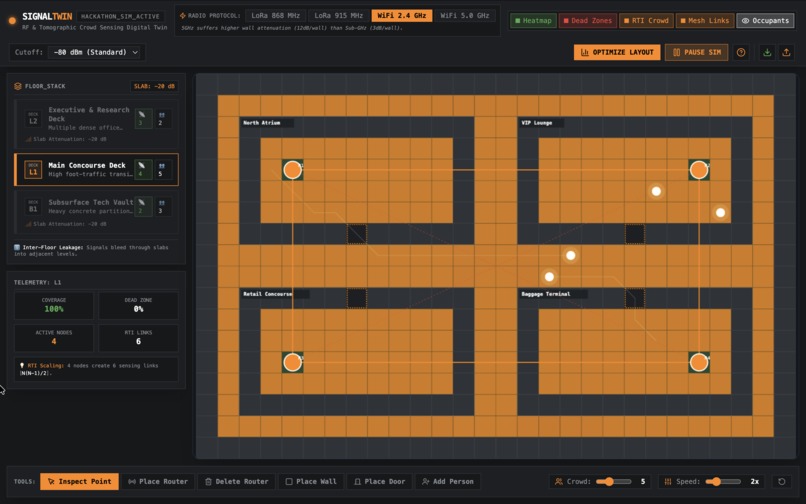Adjust the Crowd slider
The width and height of the screenshot is (806, 504).
614,481
